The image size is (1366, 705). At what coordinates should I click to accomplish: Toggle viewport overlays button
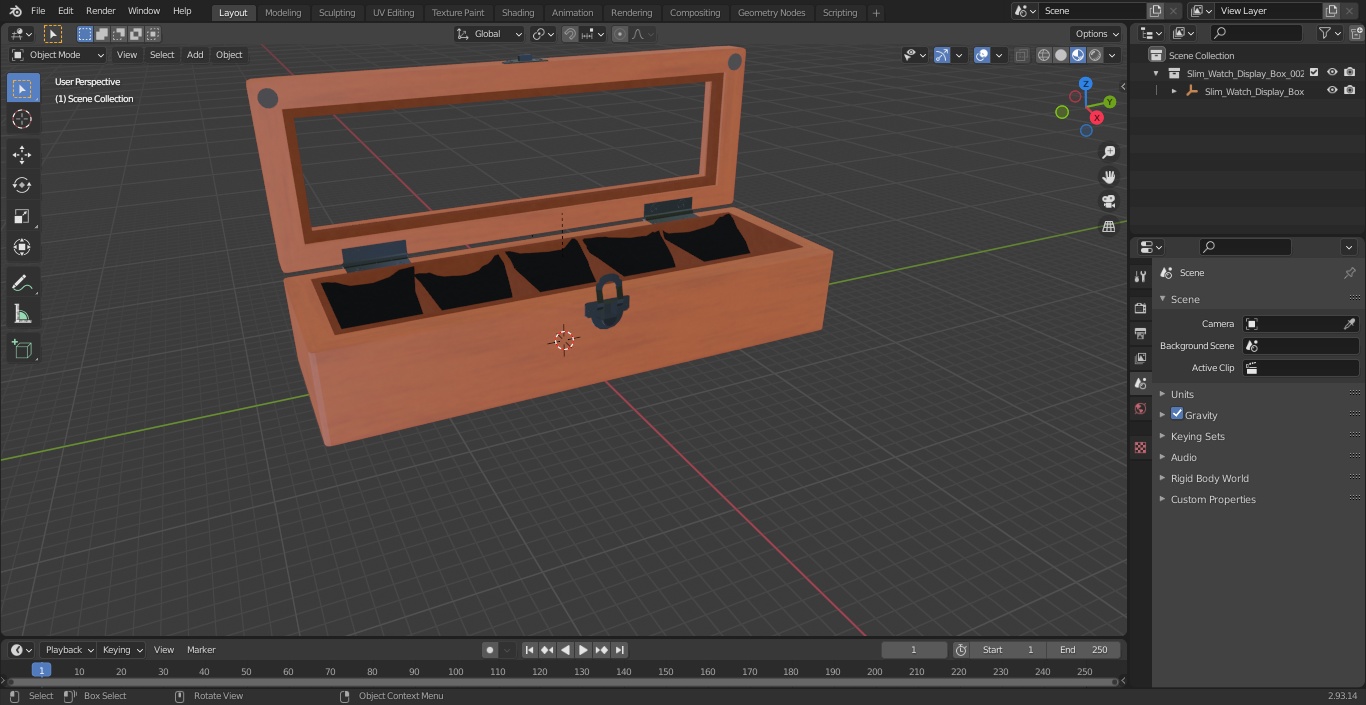982,55
